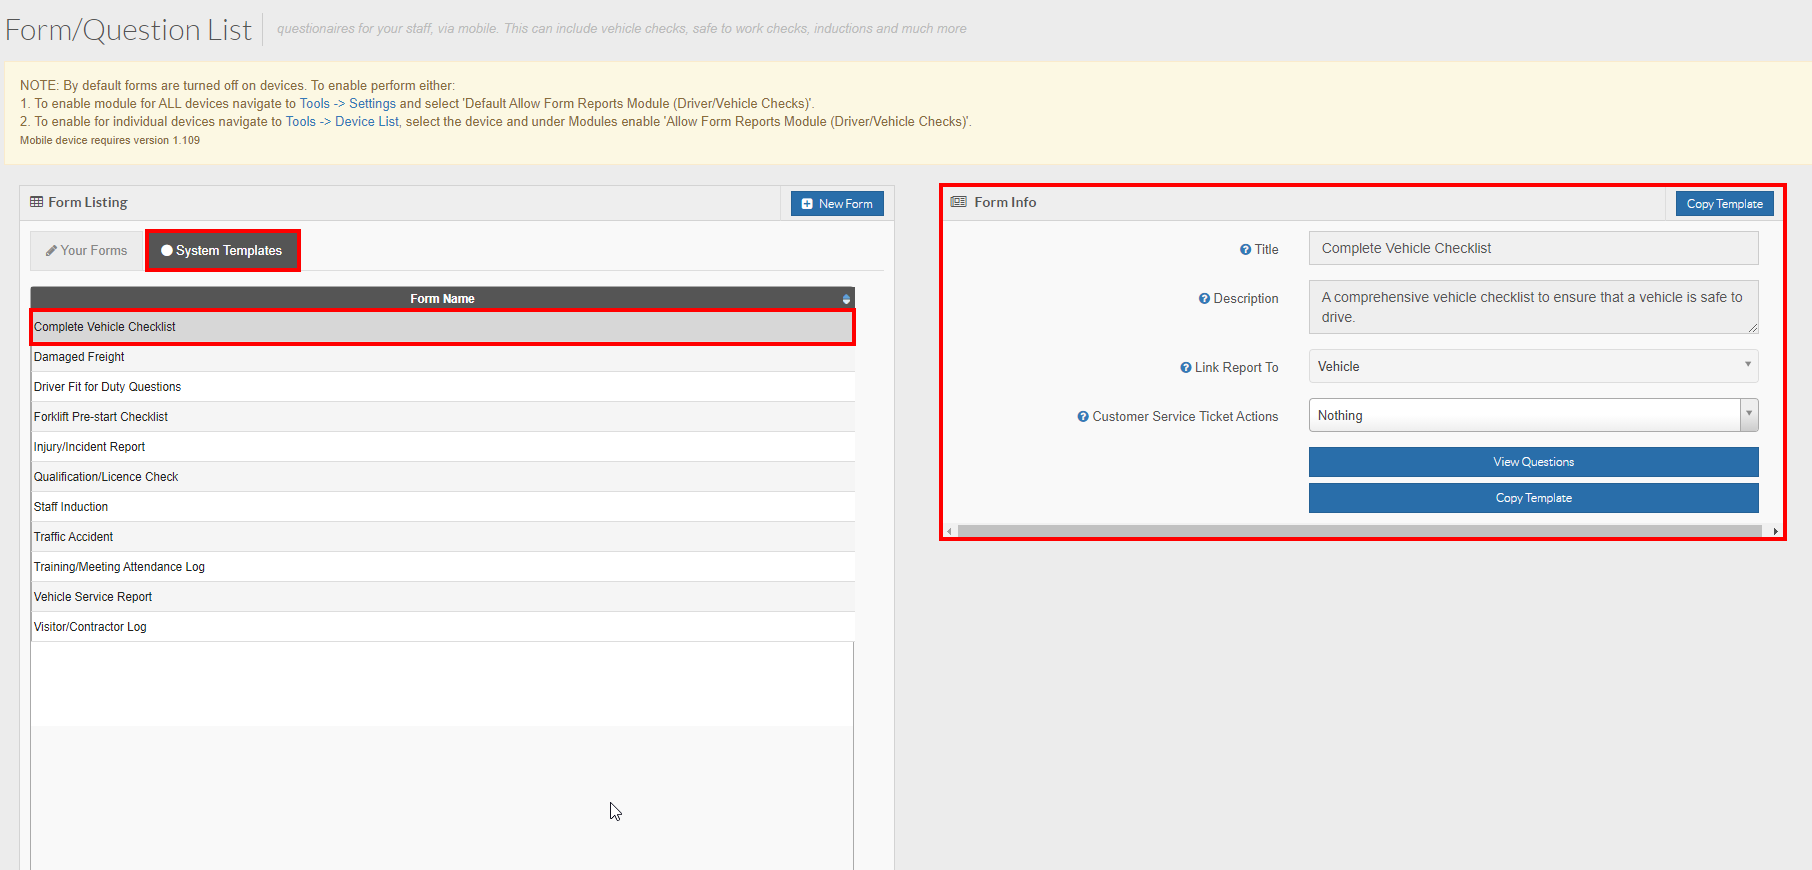
Task: Select the Staff Induction row
Action: pyautogui.click(x=442, y=507)
